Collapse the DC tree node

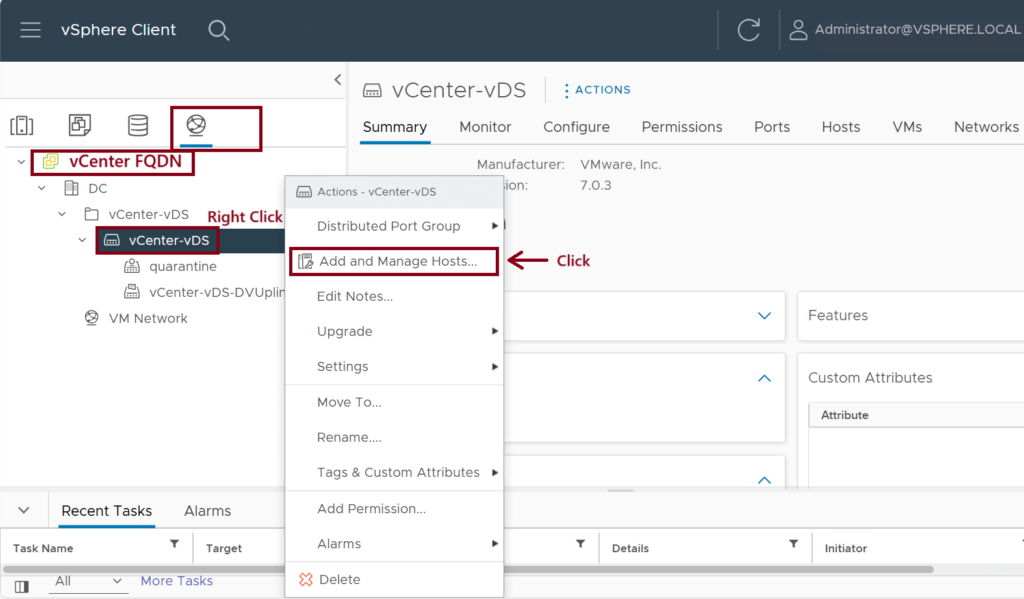42,188
